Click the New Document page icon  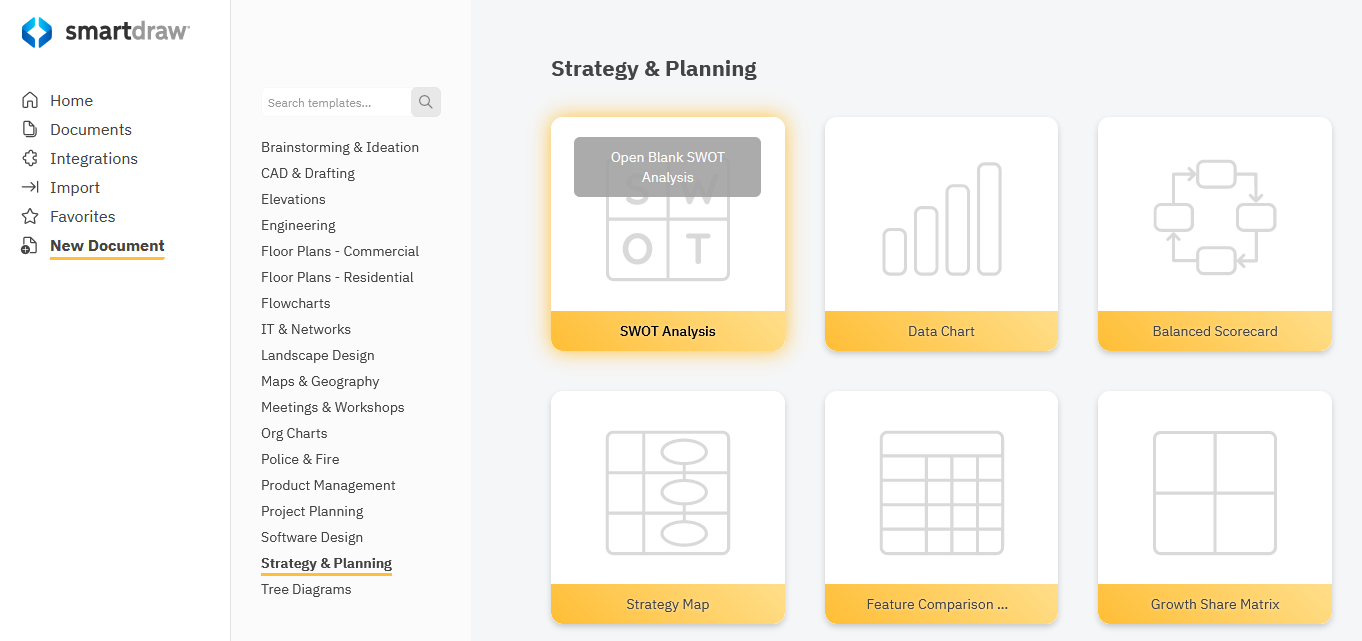(x=31, y=246)
